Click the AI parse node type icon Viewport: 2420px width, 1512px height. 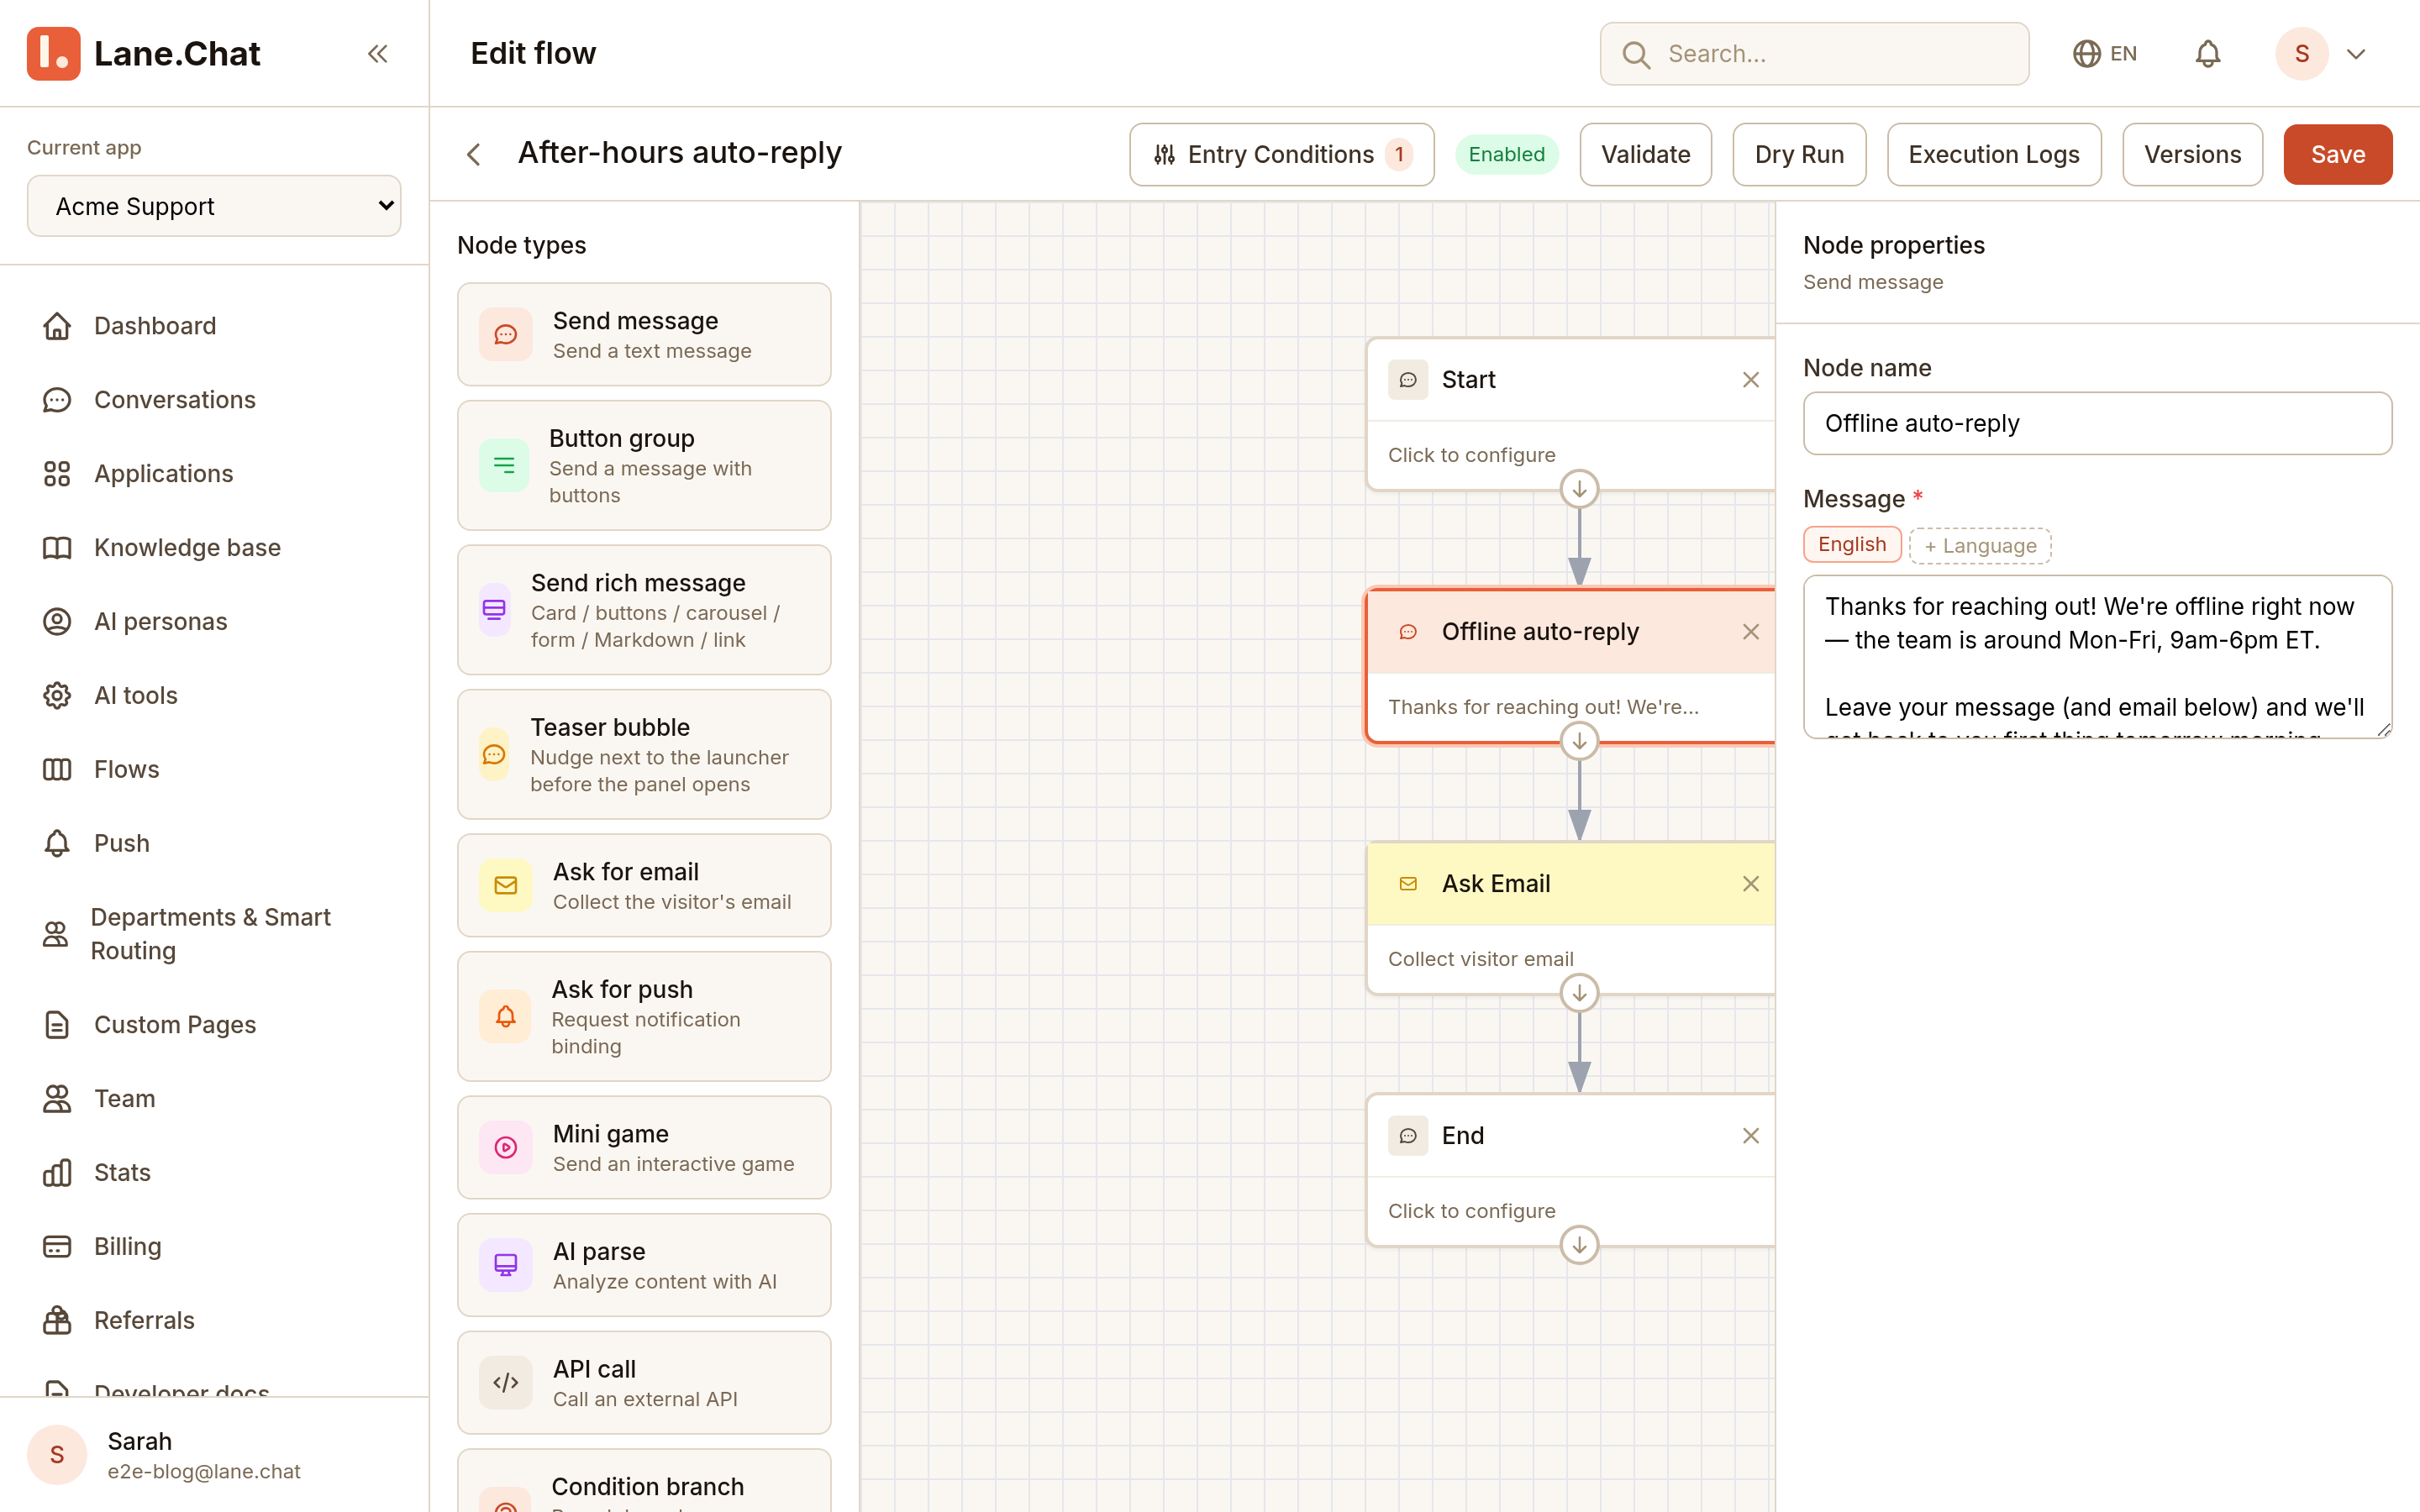506,1265
